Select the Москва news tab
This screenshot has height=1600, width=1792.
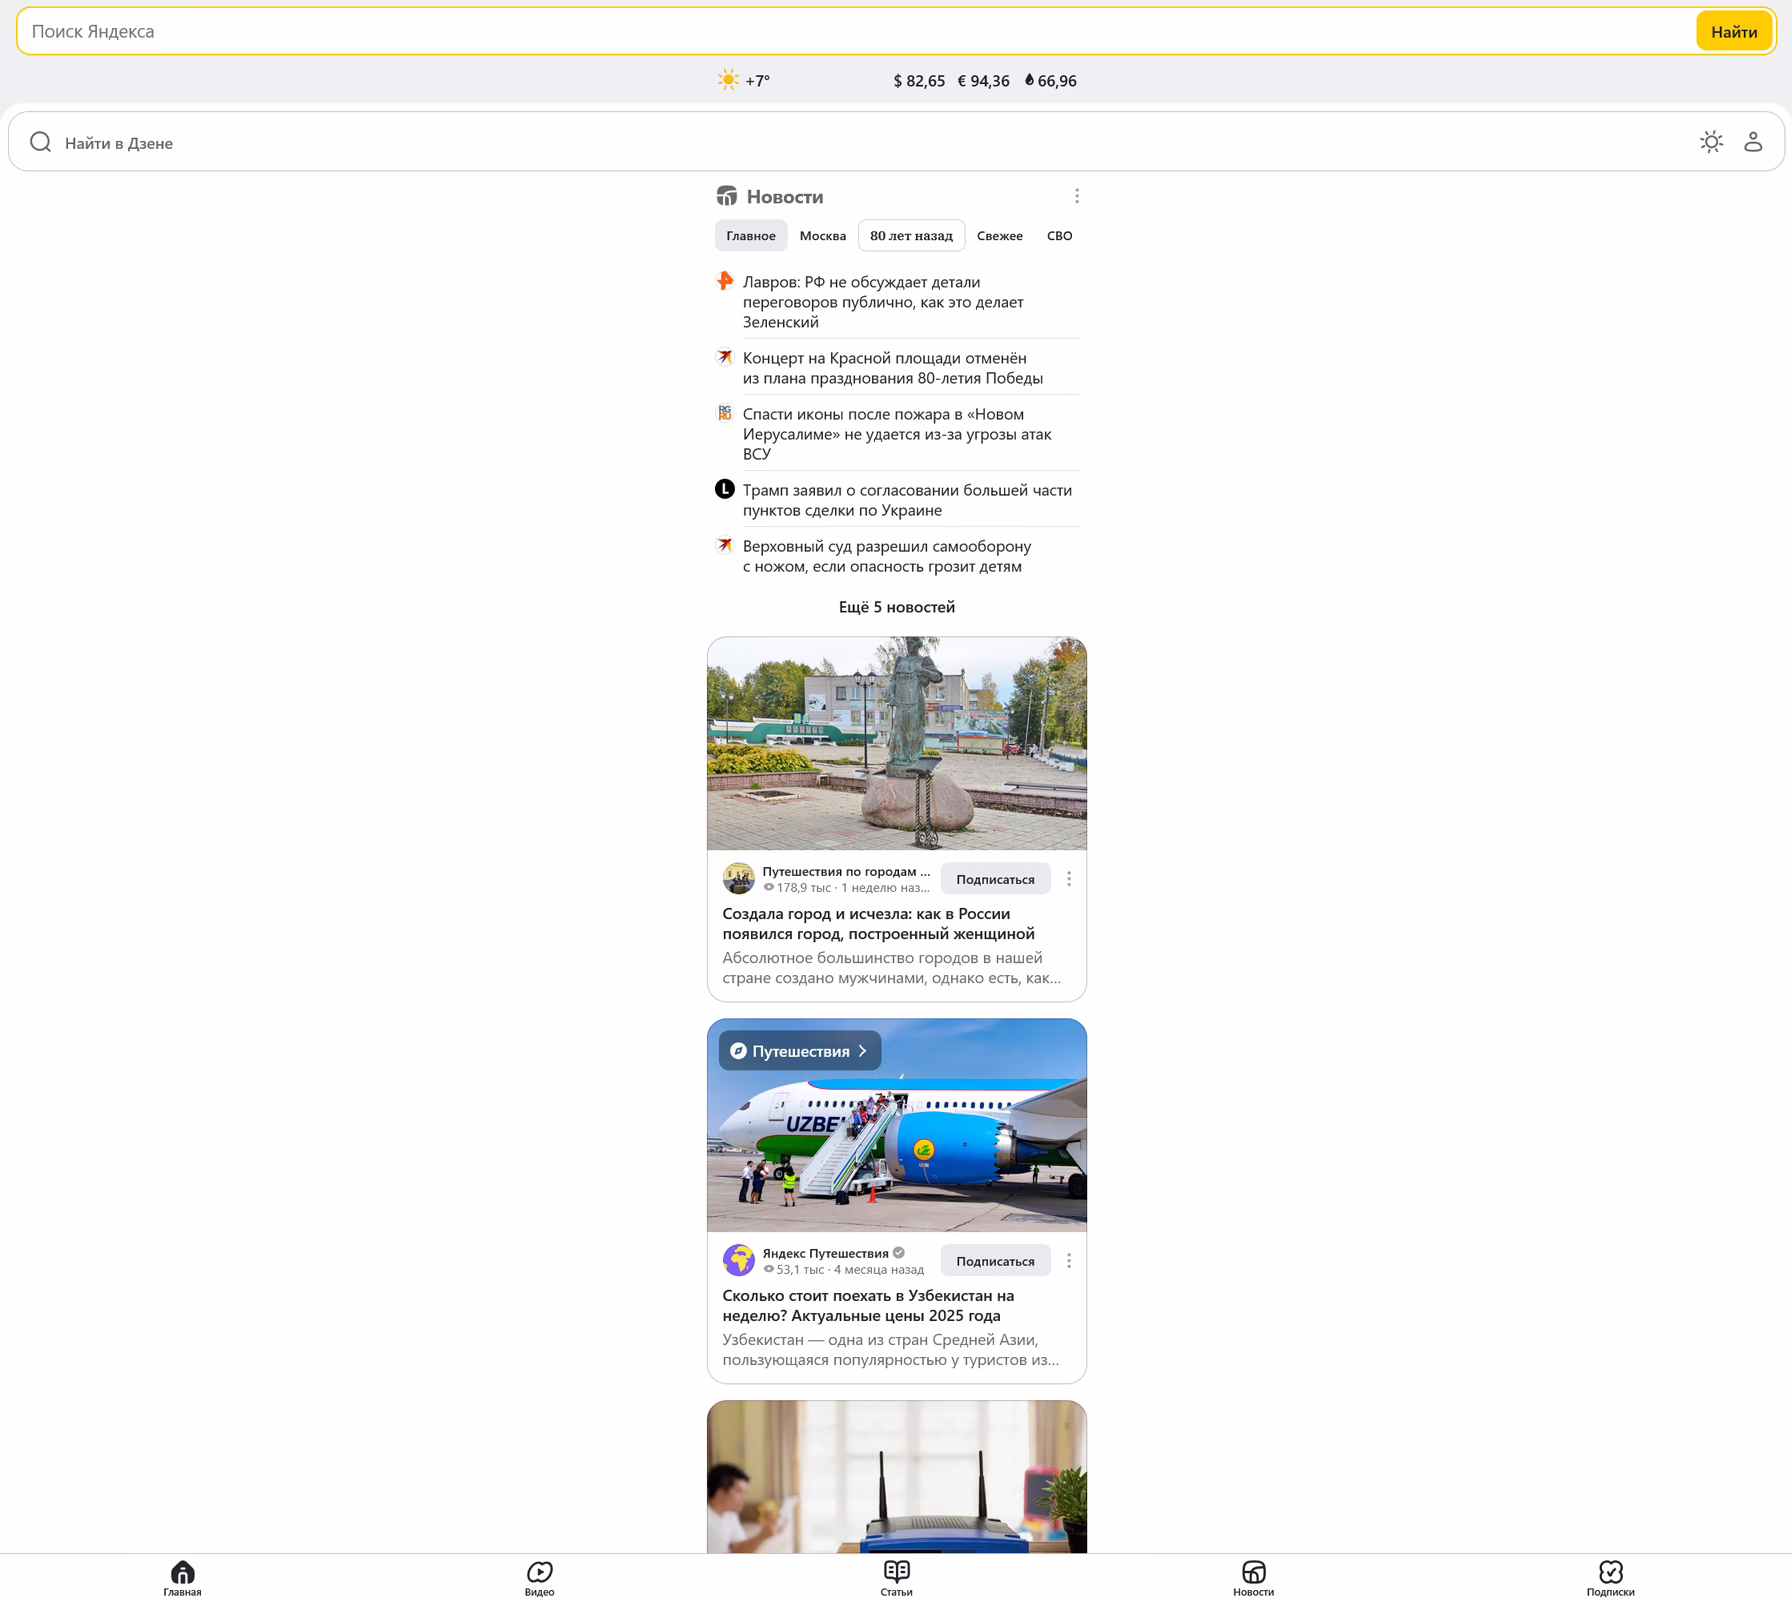point(822,236)
